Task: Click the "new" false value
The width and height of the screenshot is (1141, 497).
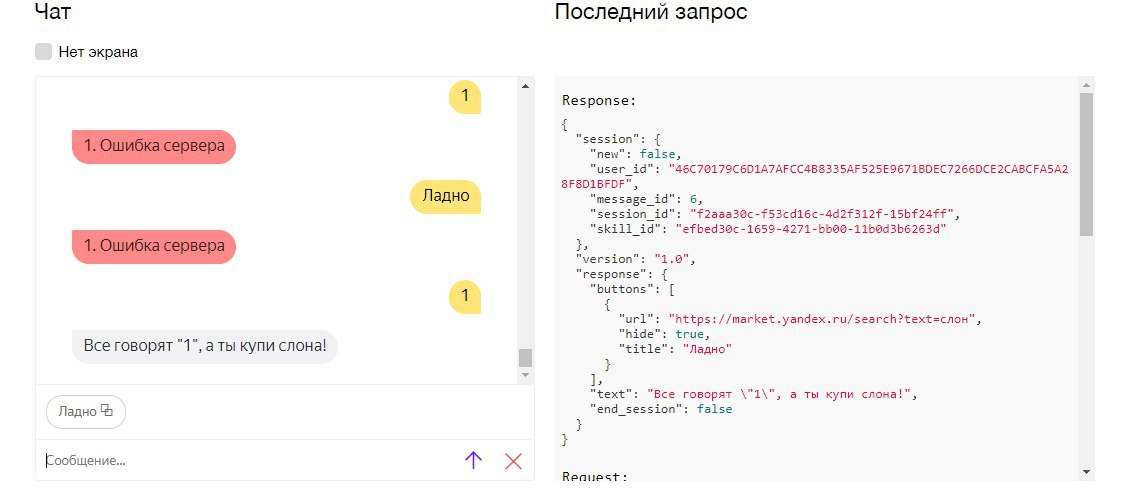Action: tap(658, 154)
